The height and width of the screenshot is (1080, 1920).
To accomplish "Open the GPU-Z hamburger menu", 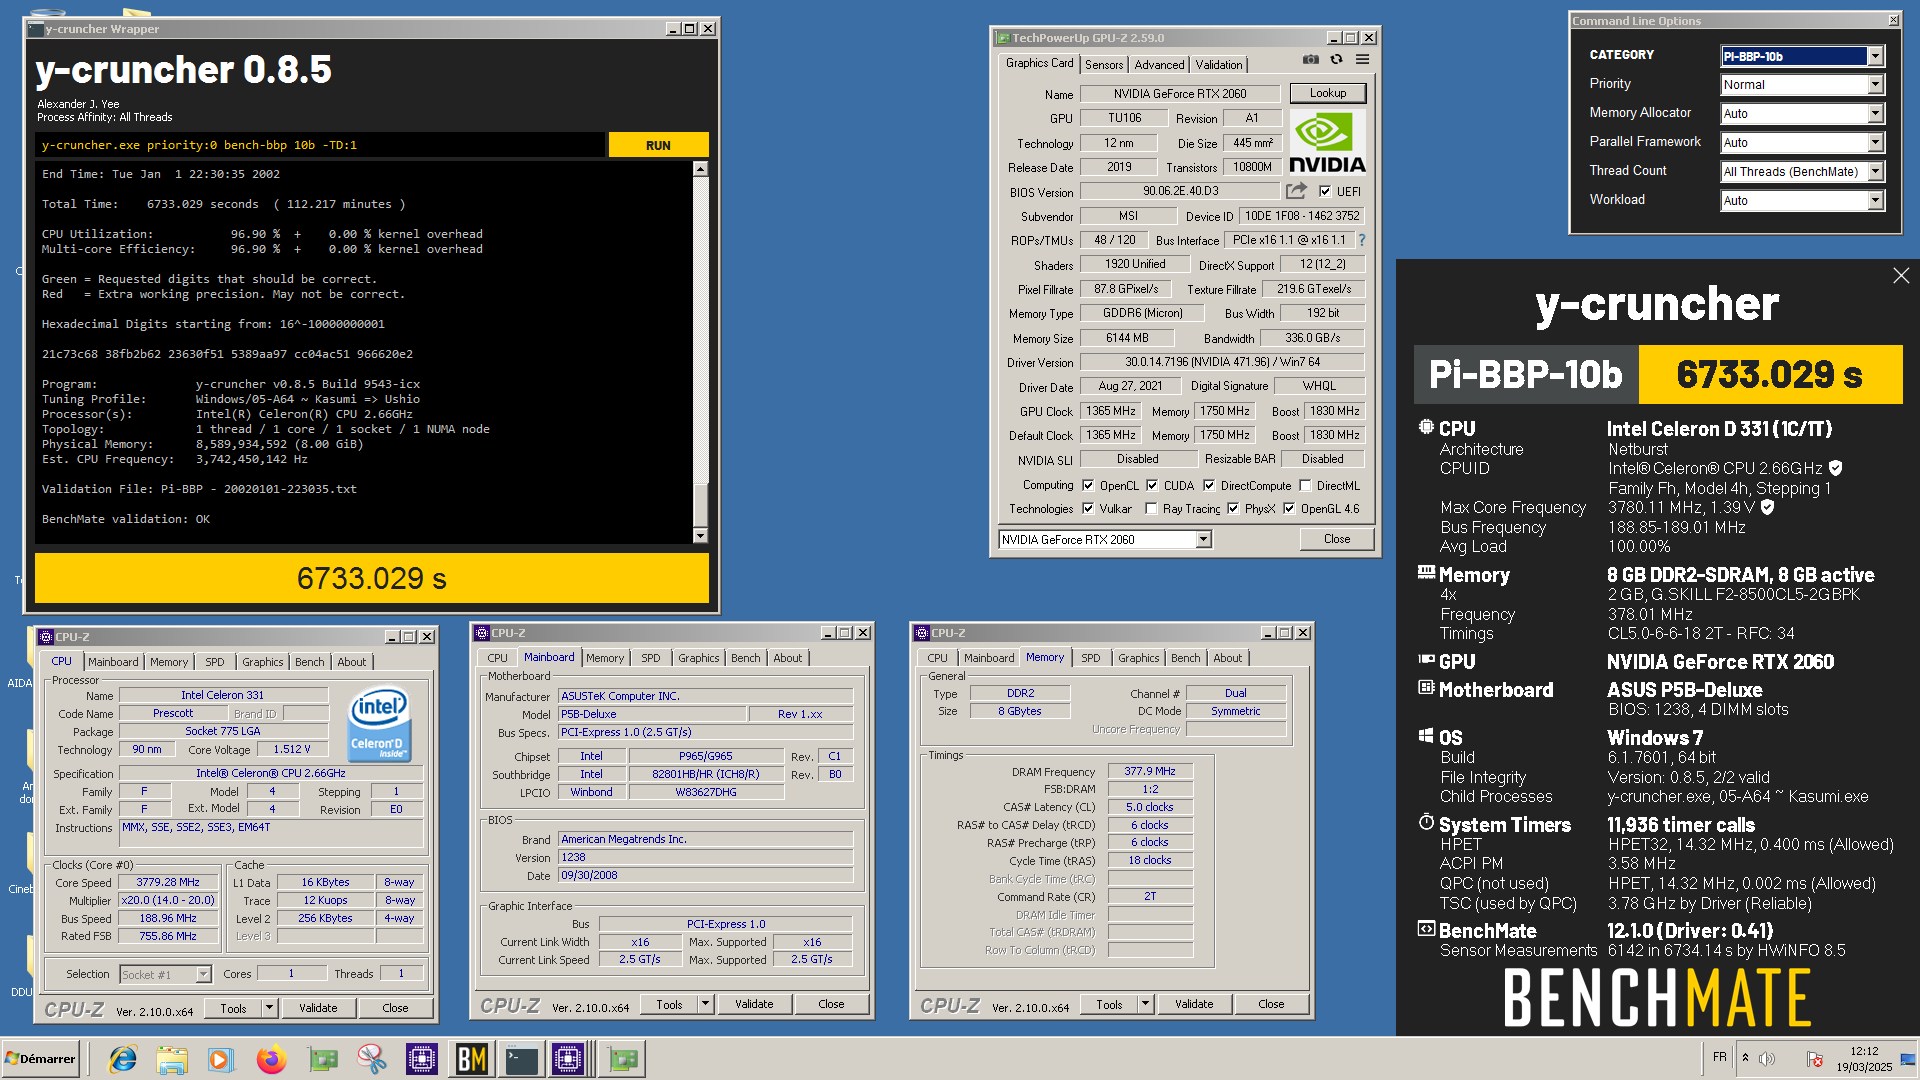I will click(x=1362, y=60).
